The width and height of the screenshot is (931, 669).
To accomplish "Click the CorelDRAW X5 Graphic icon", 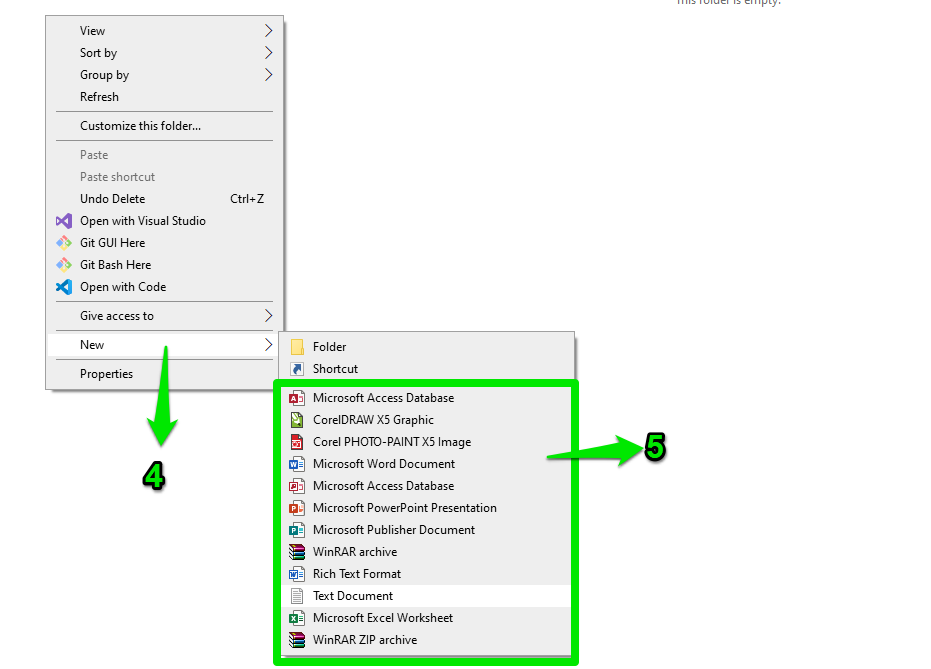I will [x=297, y=420].
